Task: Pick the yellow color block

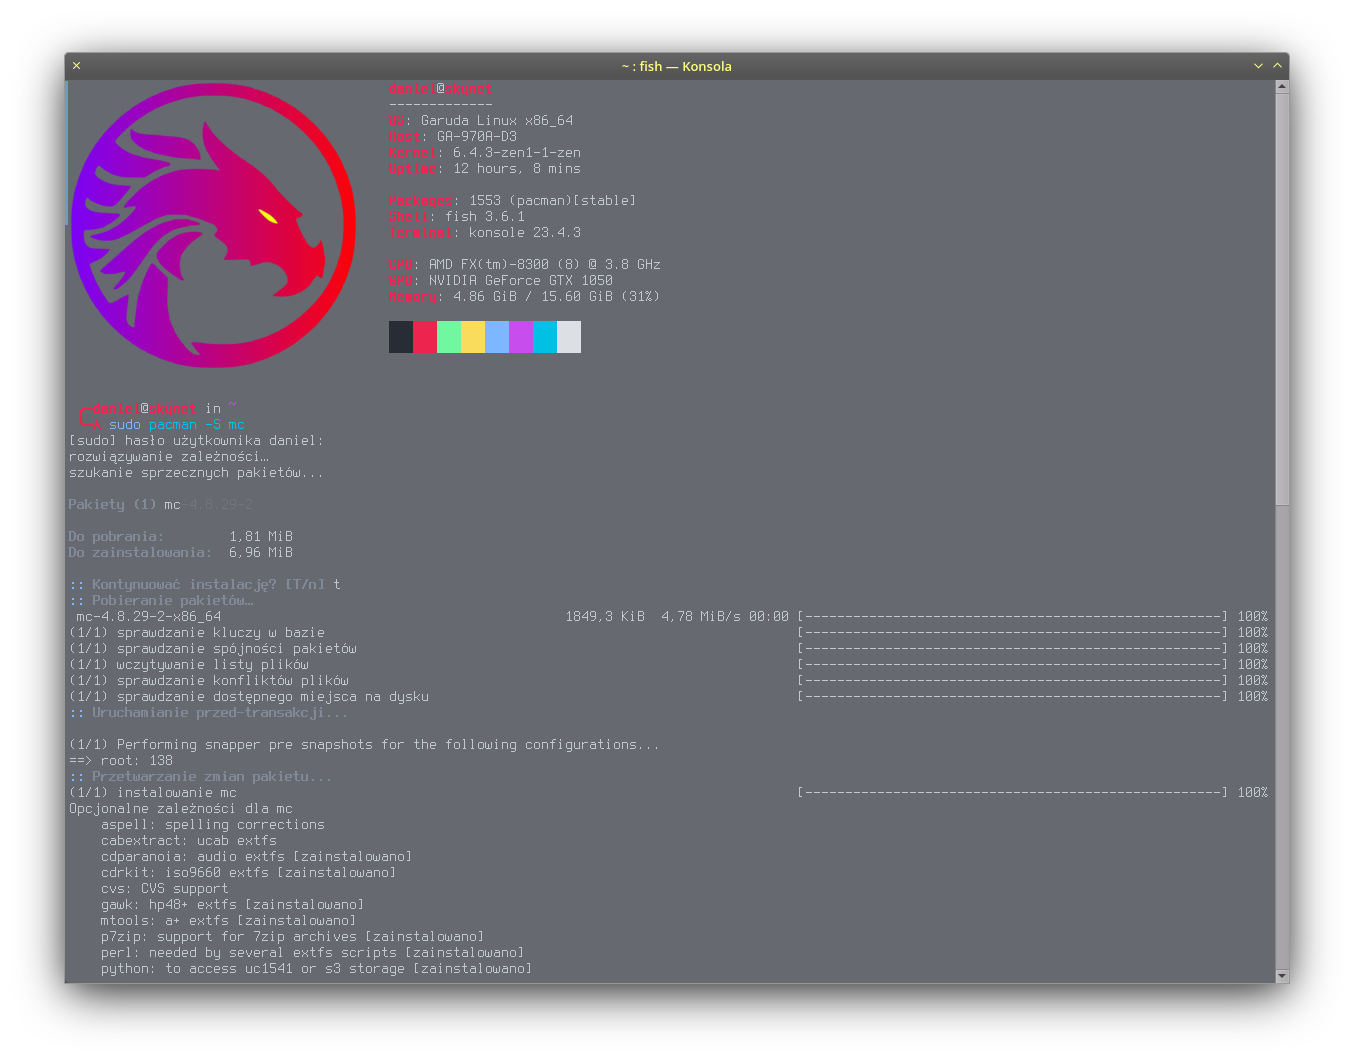Action: point(473,337)
